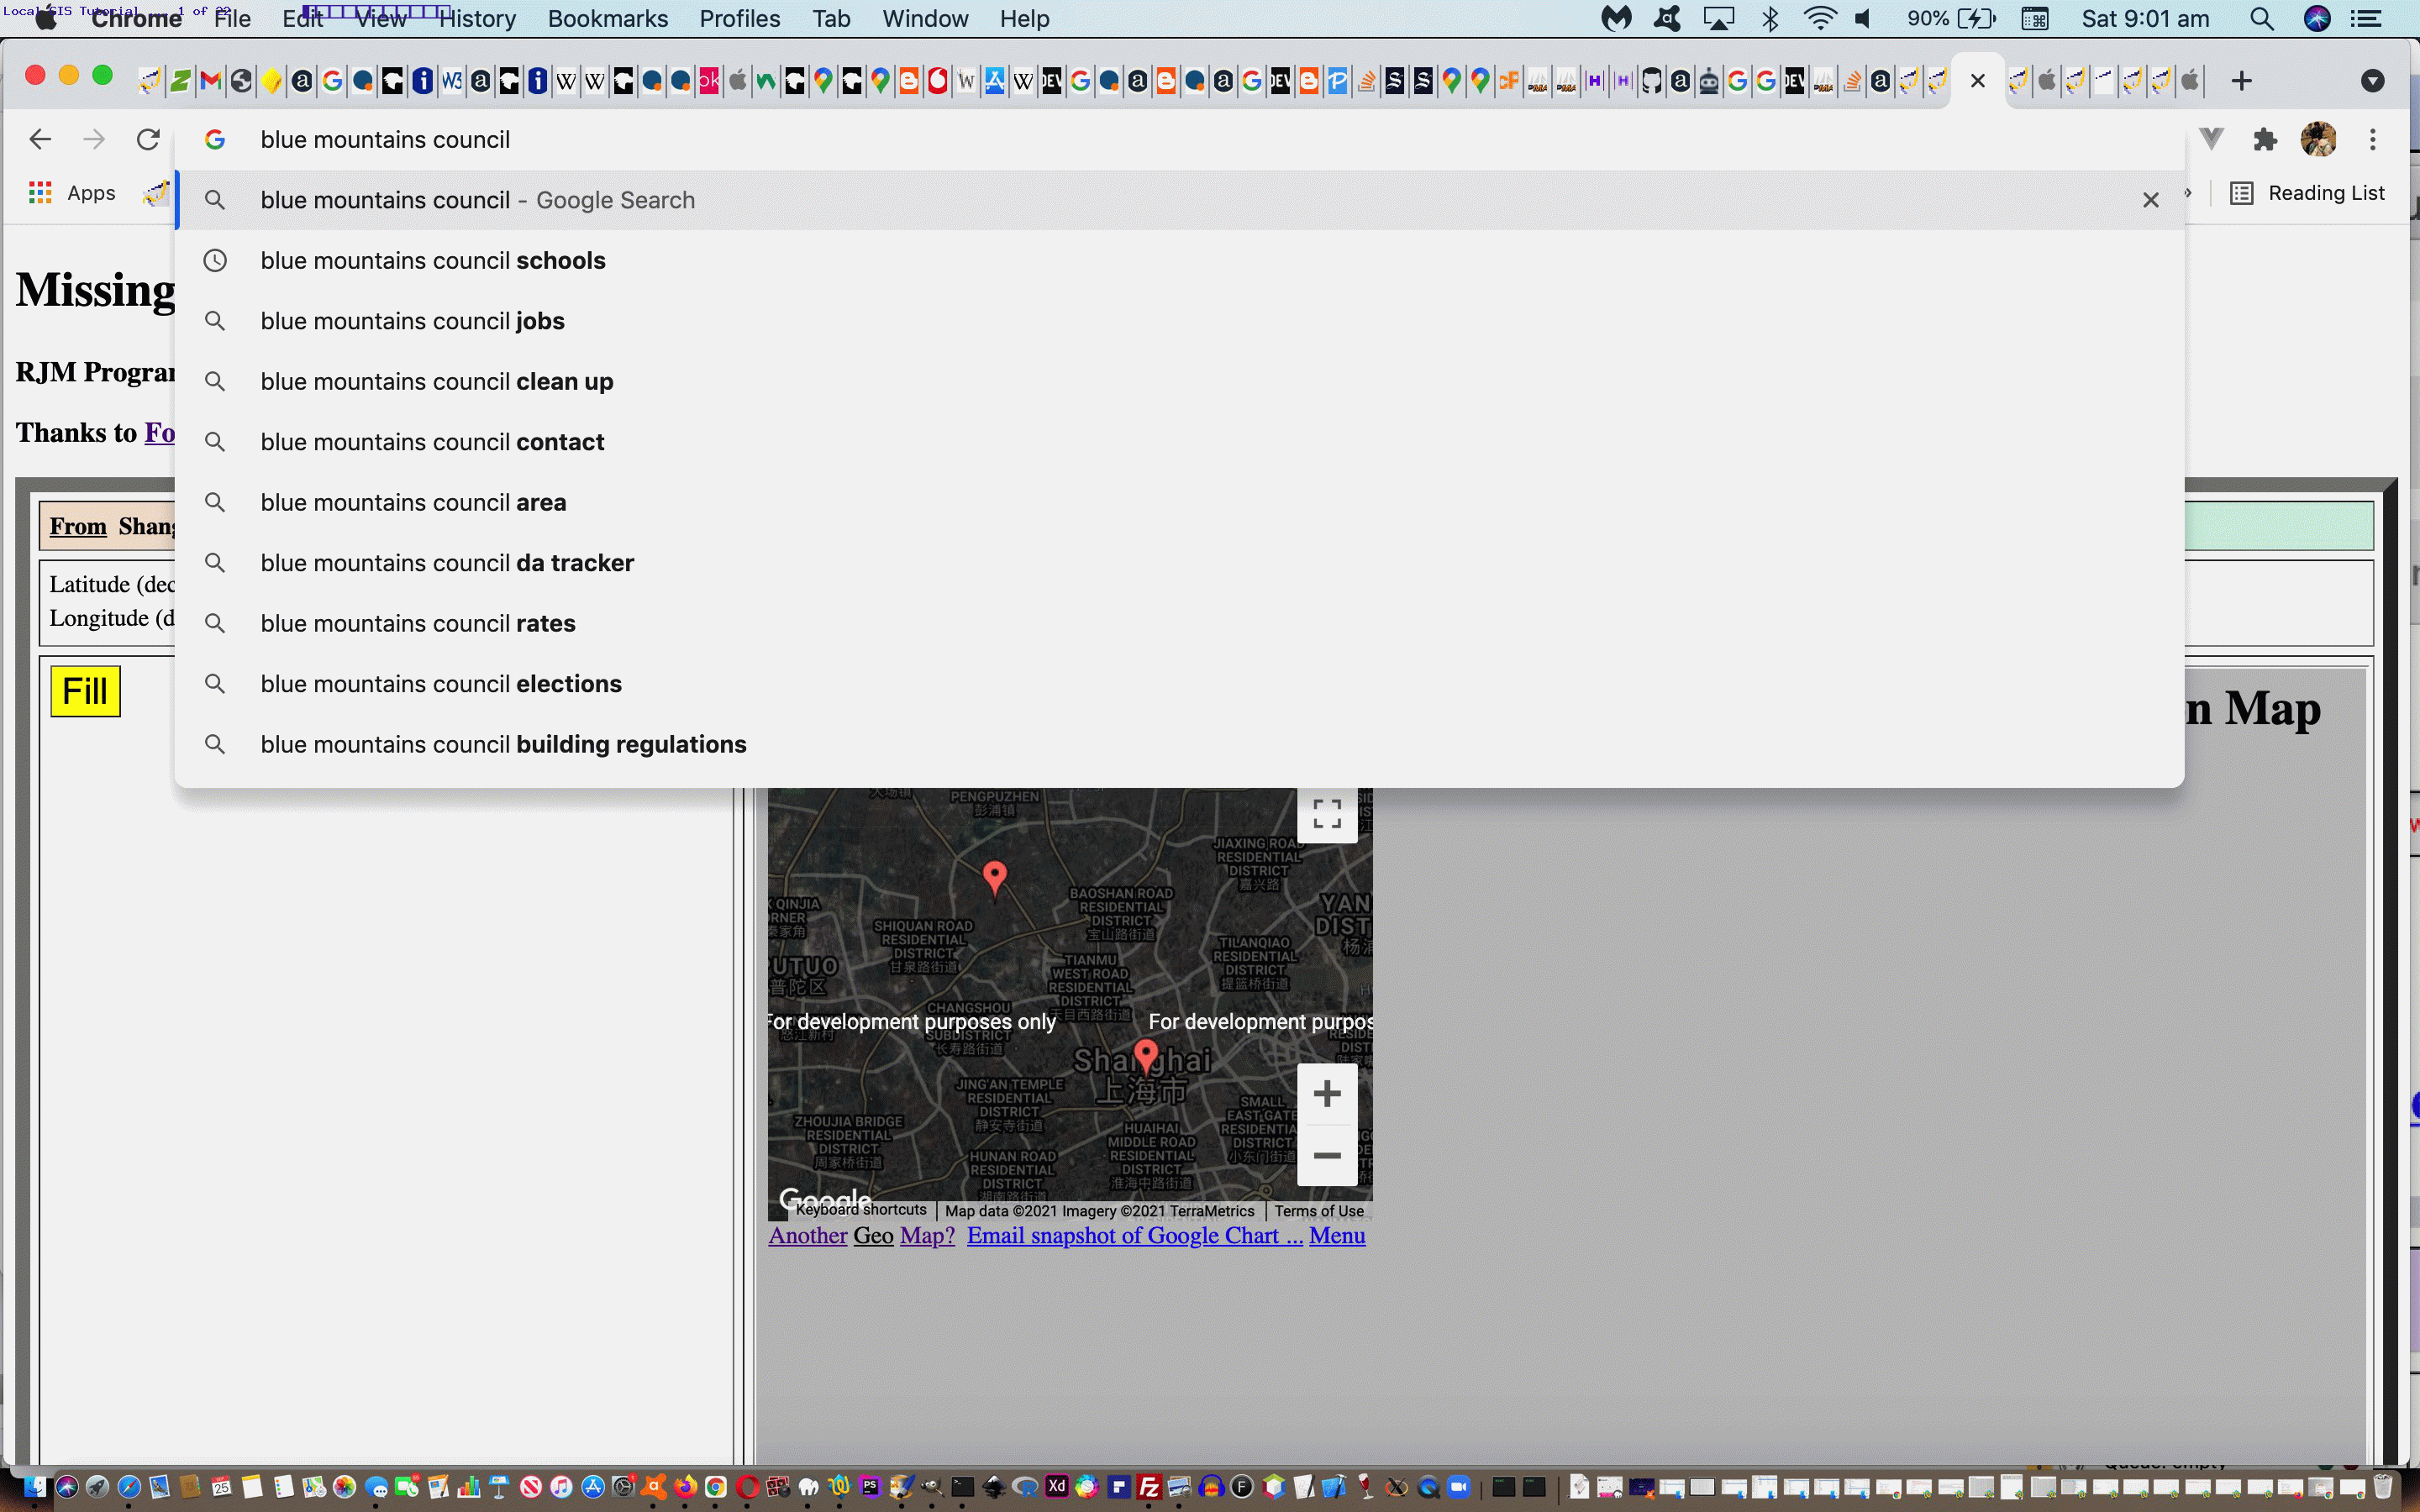Open FileZilla from the Dock
Screen dimensions: 2420x1512
pyautogui.click(x=1149, y=1487)
